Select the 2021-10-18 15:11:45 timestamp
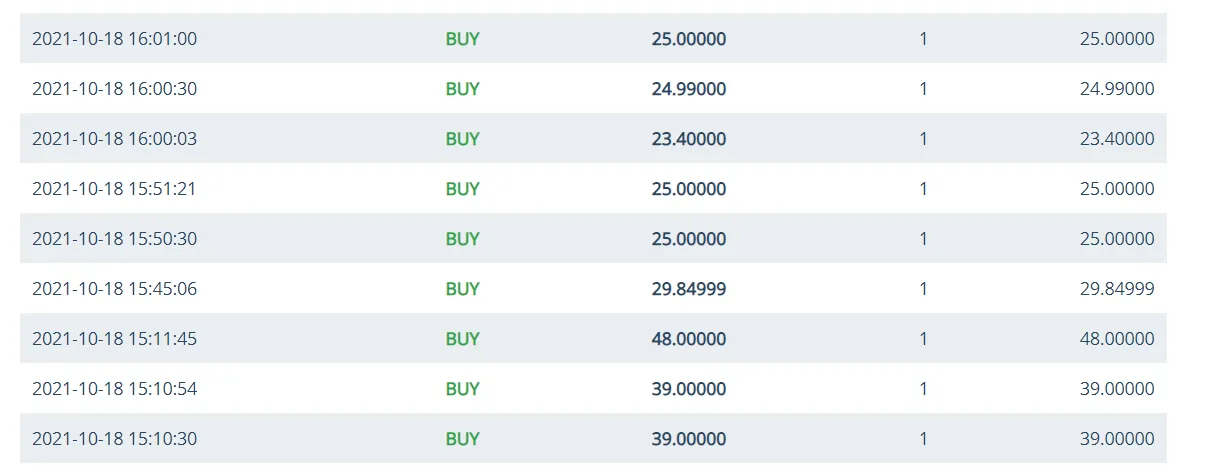The height and width of the screenshot is (476, 1205). 115,339
